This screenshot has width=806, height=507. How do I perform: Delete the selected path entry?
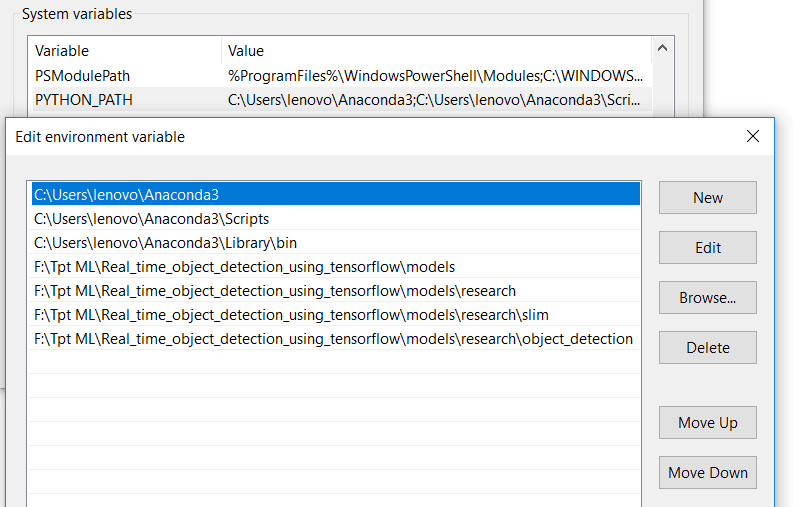click(707, 348)
